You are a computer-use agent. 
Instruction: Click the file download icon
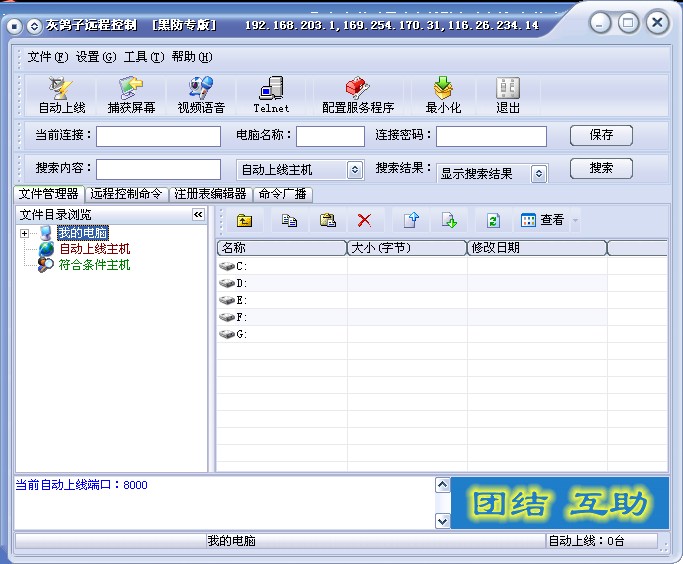click(449, 220)
